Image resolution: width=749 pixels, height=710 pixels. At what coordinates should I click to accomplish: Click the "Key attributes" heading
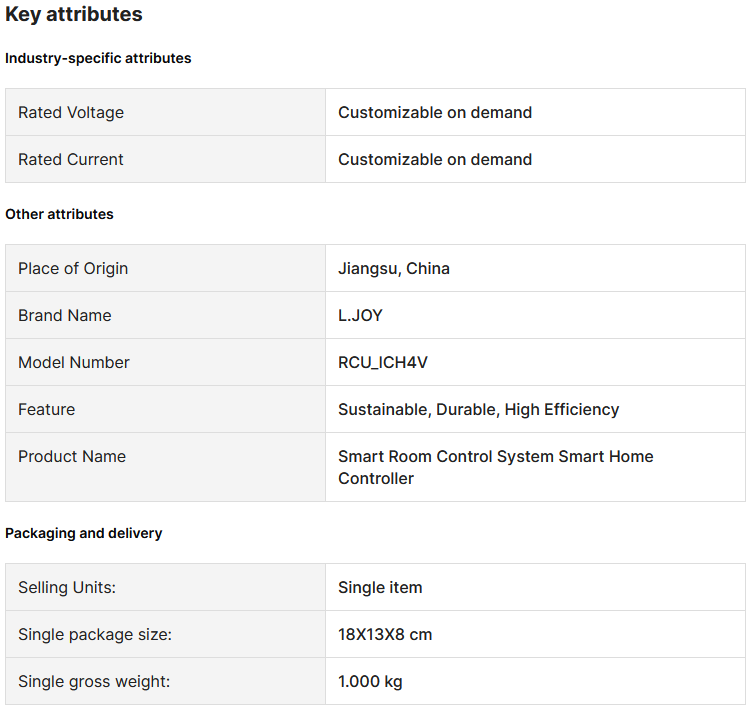tap(74, 14)
